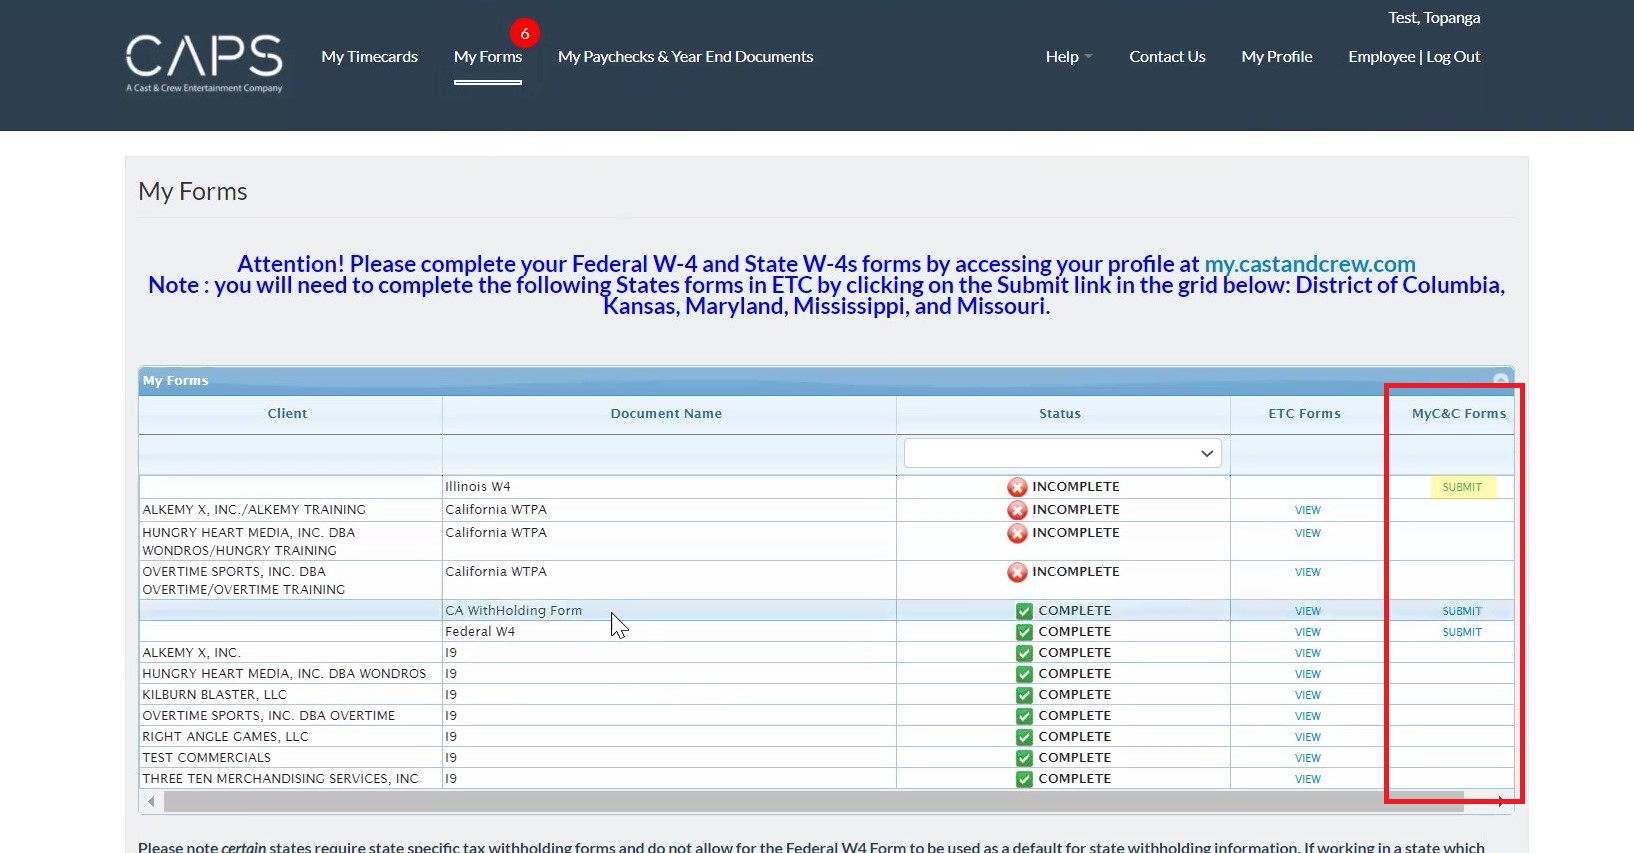
Task: View THREE TEN MERCHANDISING SERVICES I9 form
Action: (1308, 779)
